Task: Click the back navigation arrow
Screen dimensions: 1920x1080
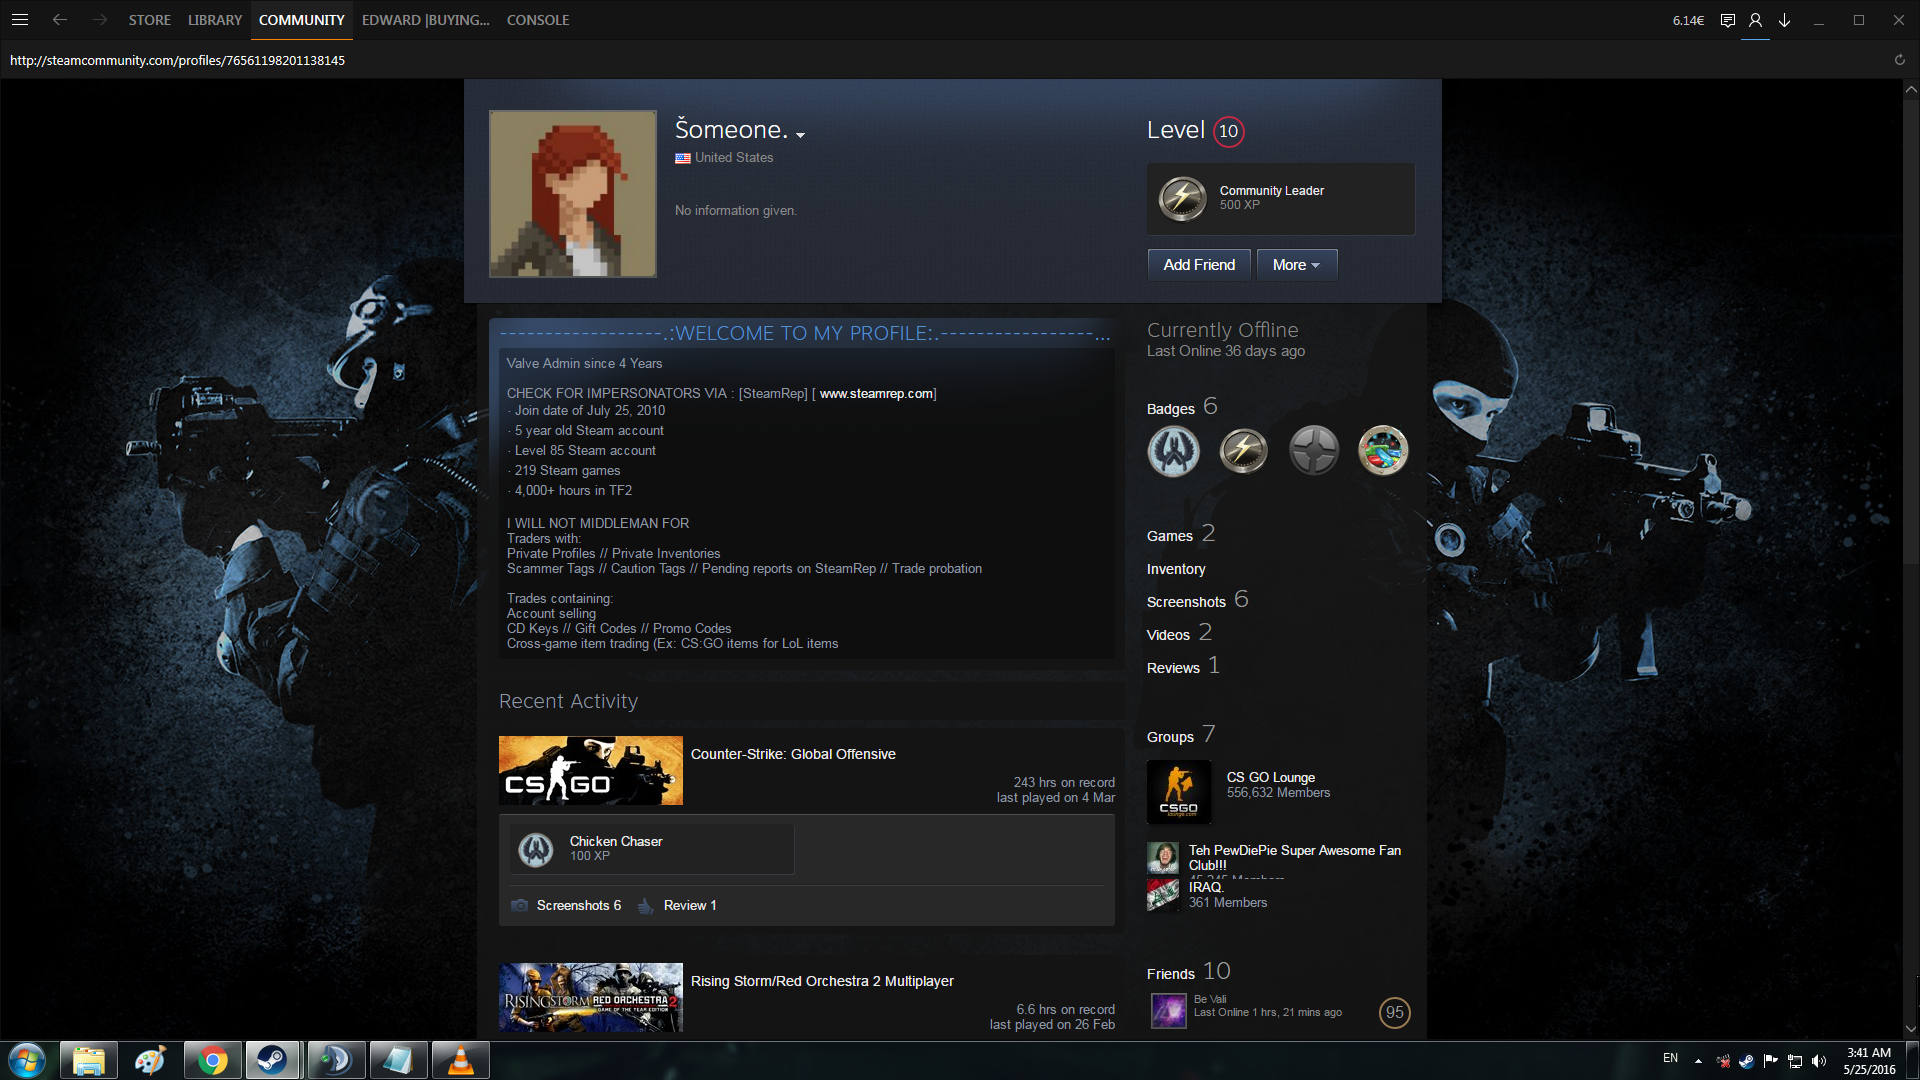Action: (60, 20)
